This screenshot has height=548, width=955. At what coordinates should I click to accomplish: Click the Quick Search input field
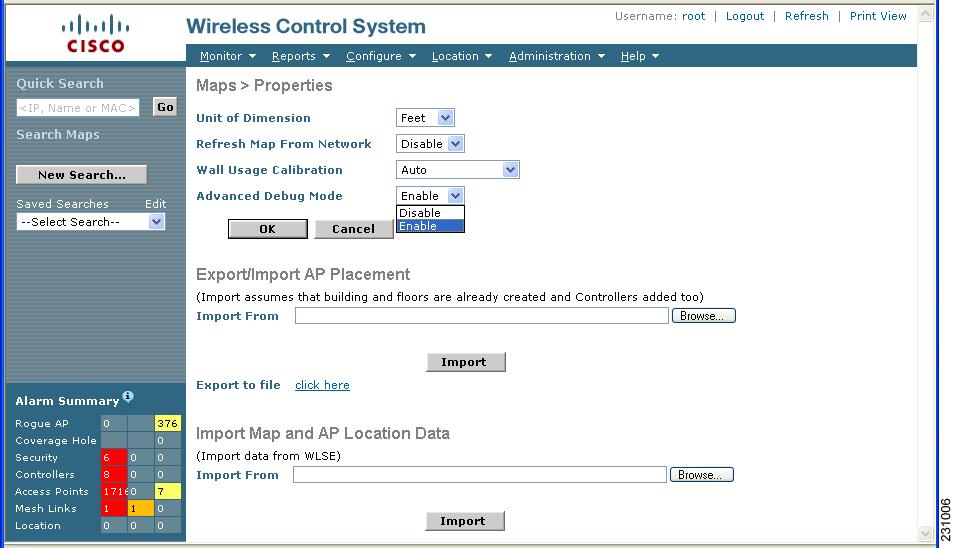point(77,108)
